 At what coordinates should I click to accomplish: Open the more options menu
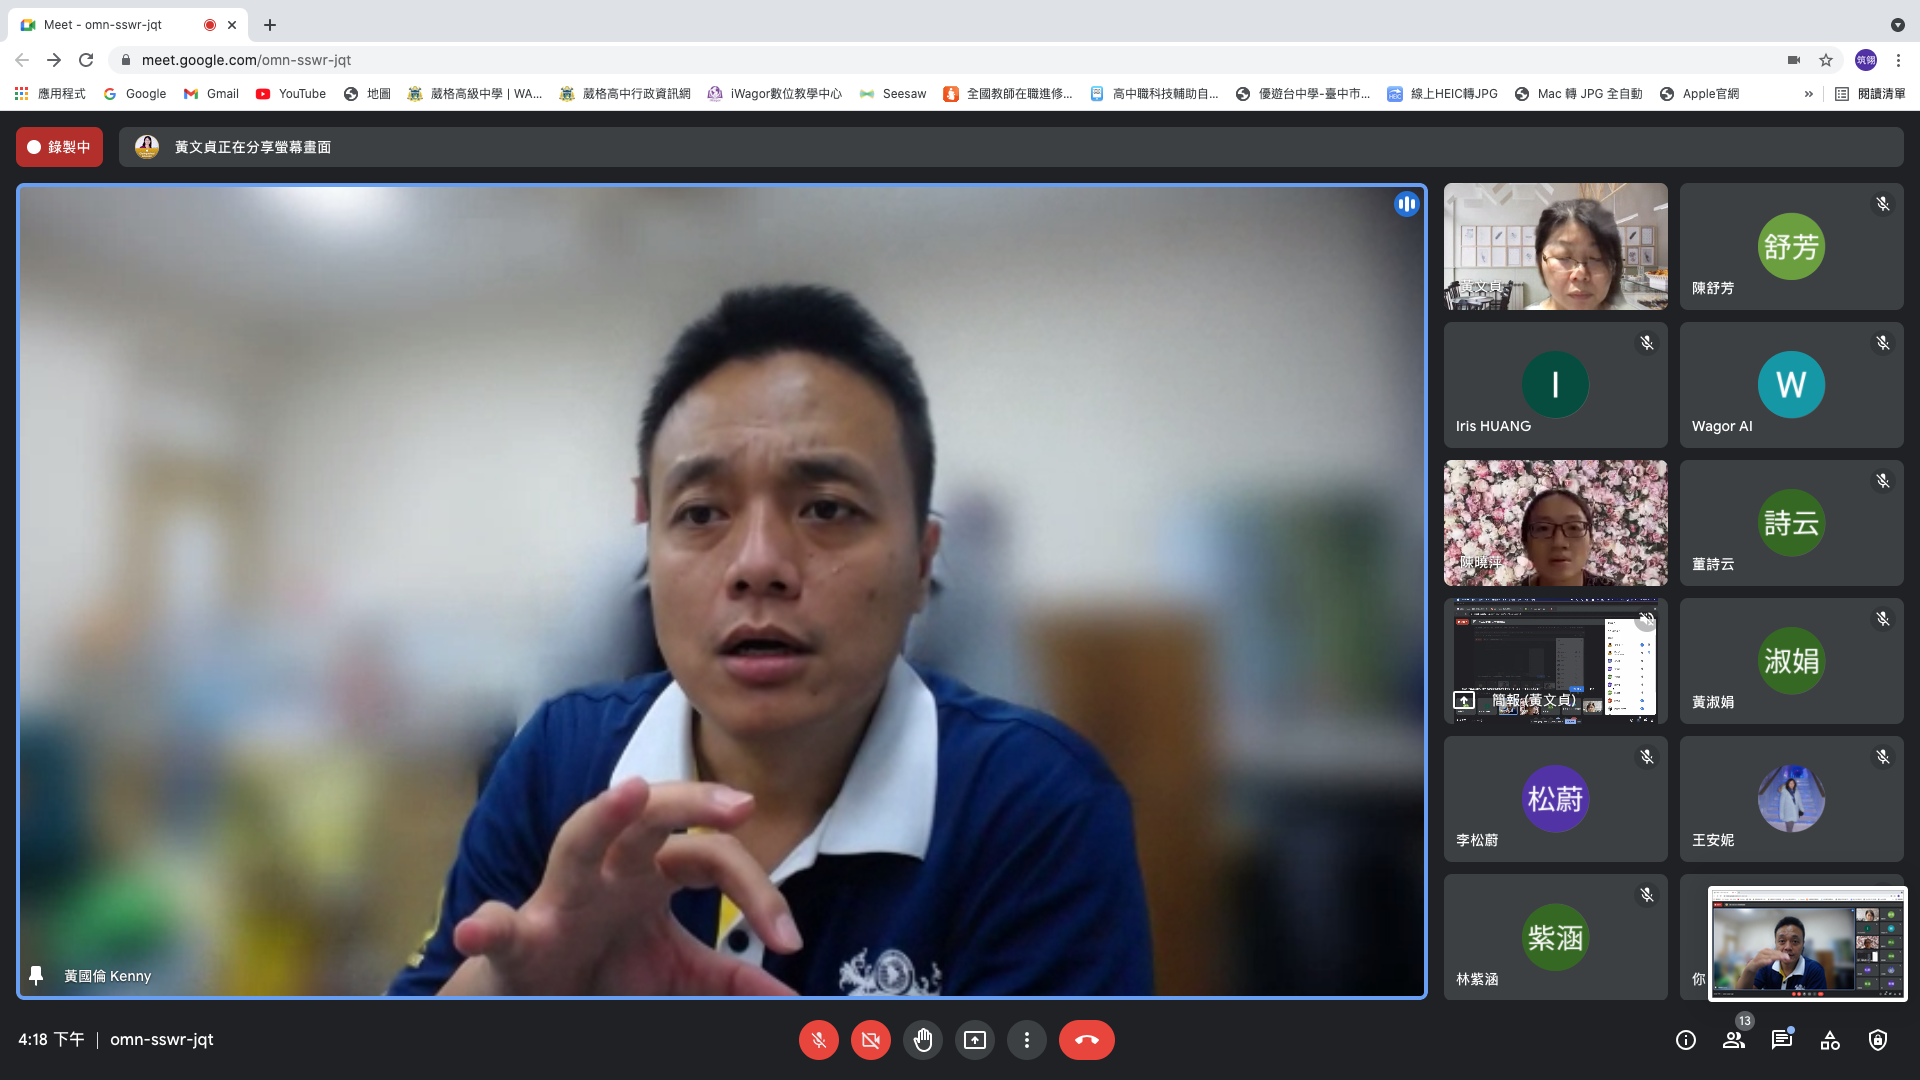(1026, 1040)
